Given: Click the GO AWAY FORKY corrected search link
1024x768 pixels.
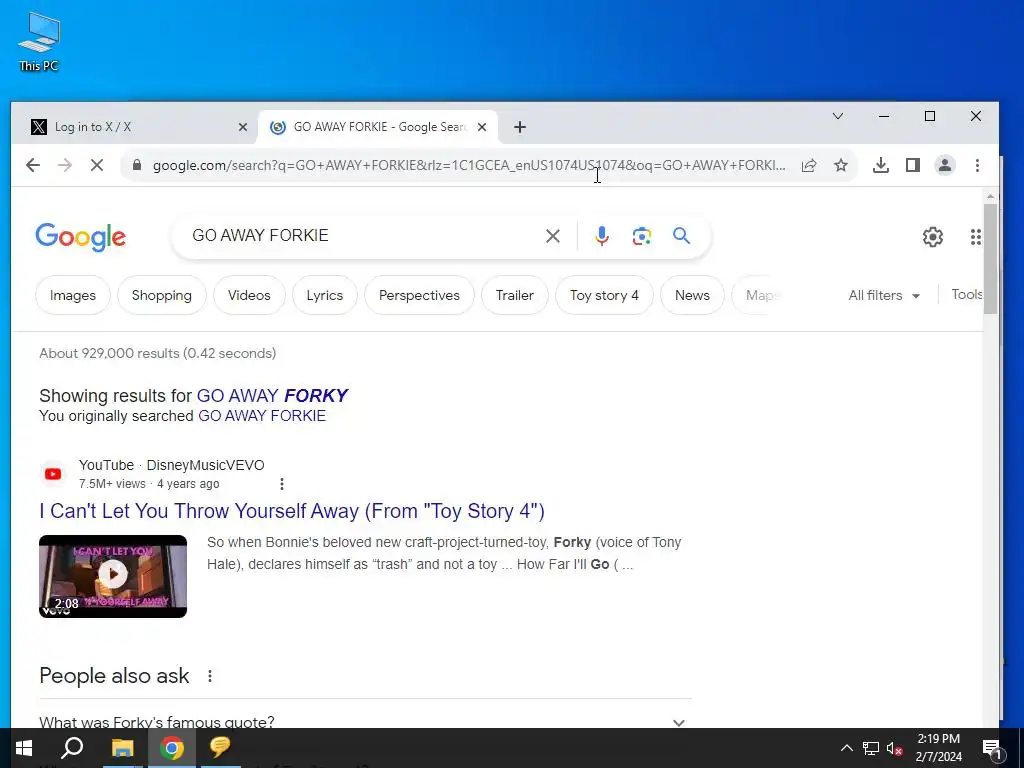Looking at the screenshot, I should [272, 396].
